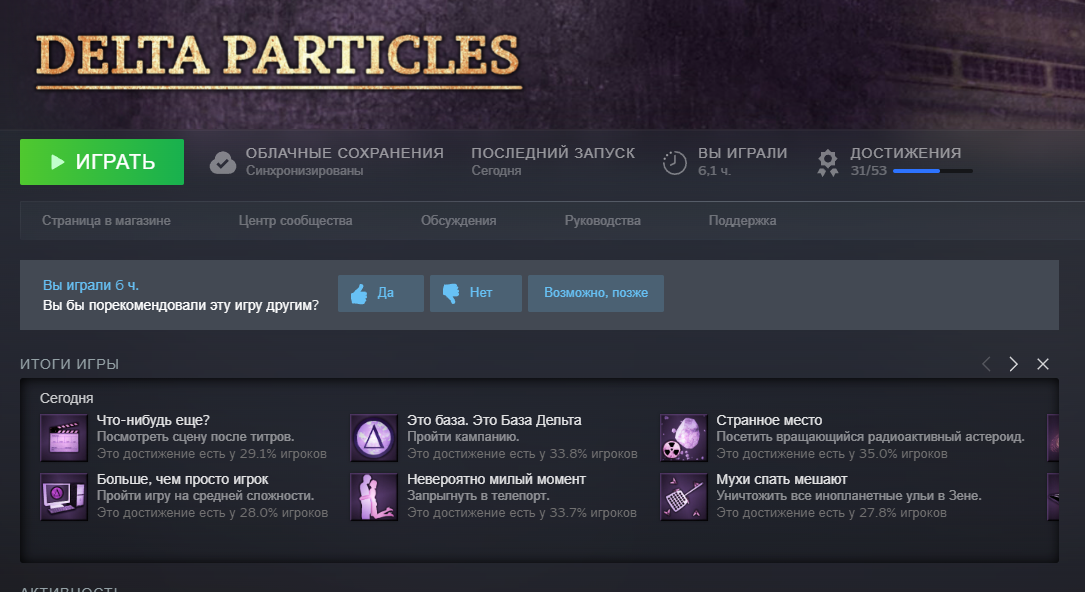Click the Странное место achievement title
This screenshot has width=1085, height=592.
(769, 420)
